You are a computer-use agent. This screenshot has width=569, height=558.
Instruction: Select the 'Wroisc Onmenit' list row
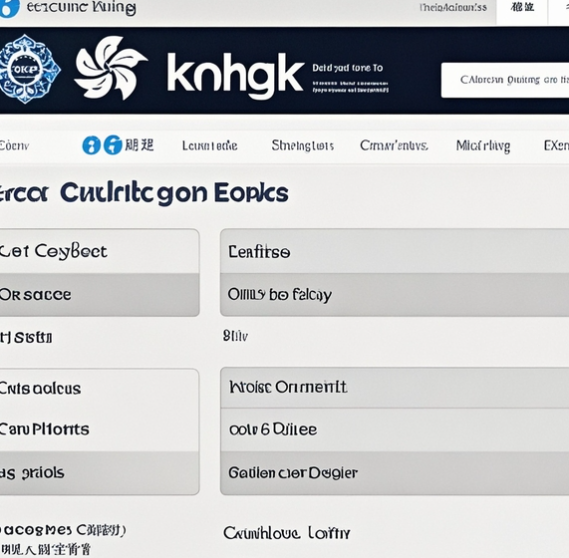pos(394,387)
